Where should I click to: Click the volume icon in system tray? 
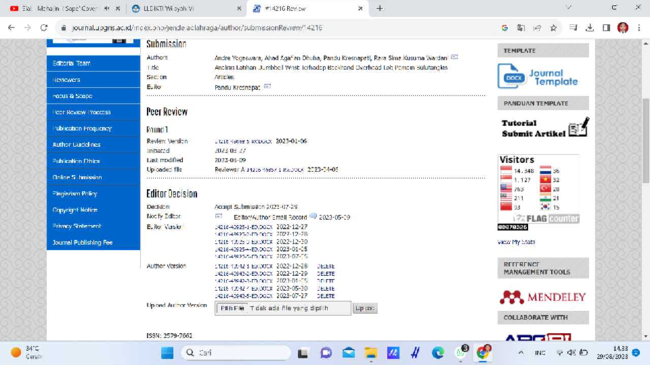571,353
